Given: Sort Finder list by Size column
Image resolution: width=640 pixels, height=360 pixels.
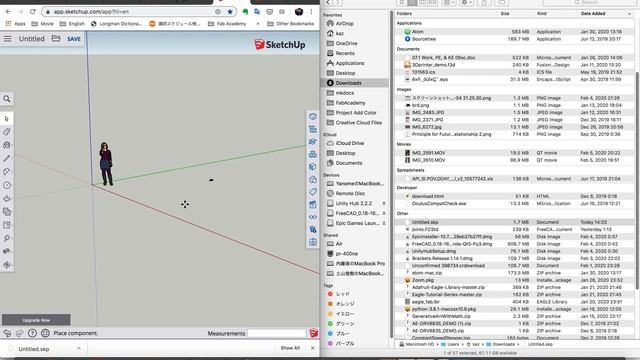Looking at the screenshot, I should pyautogui.click(x=505, y=13).
